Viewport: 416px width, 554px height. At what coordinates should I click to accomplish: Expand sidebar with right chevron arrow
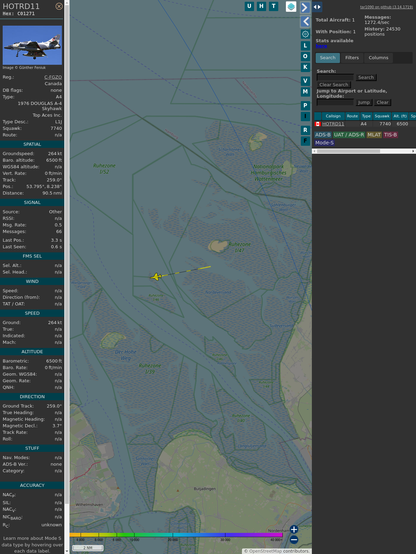(305, 7)
